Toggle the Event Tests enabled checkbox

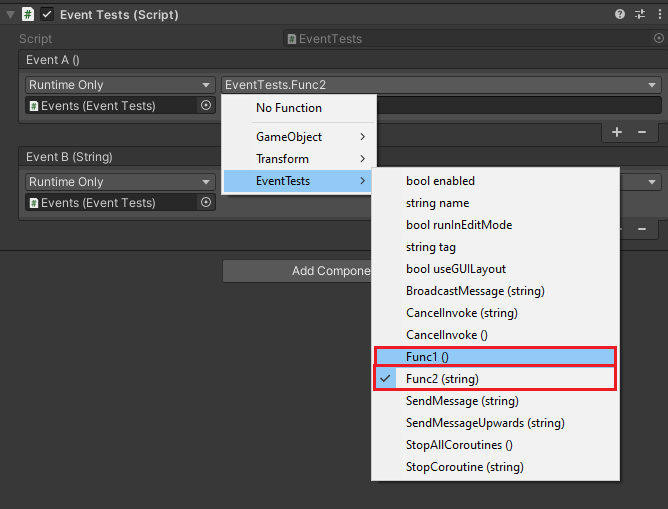[x=47, y=15]
